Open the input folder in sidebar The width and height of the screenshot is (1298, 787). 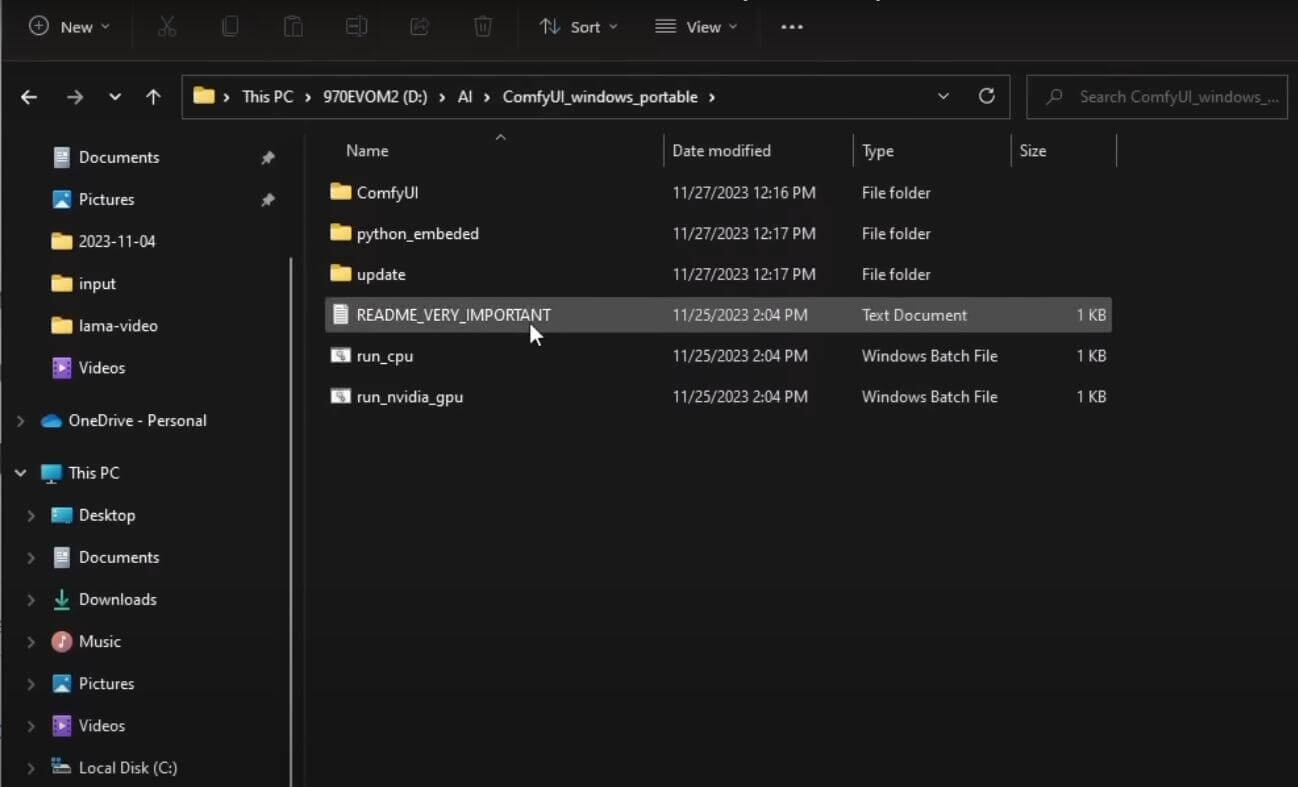pos(97,283)
